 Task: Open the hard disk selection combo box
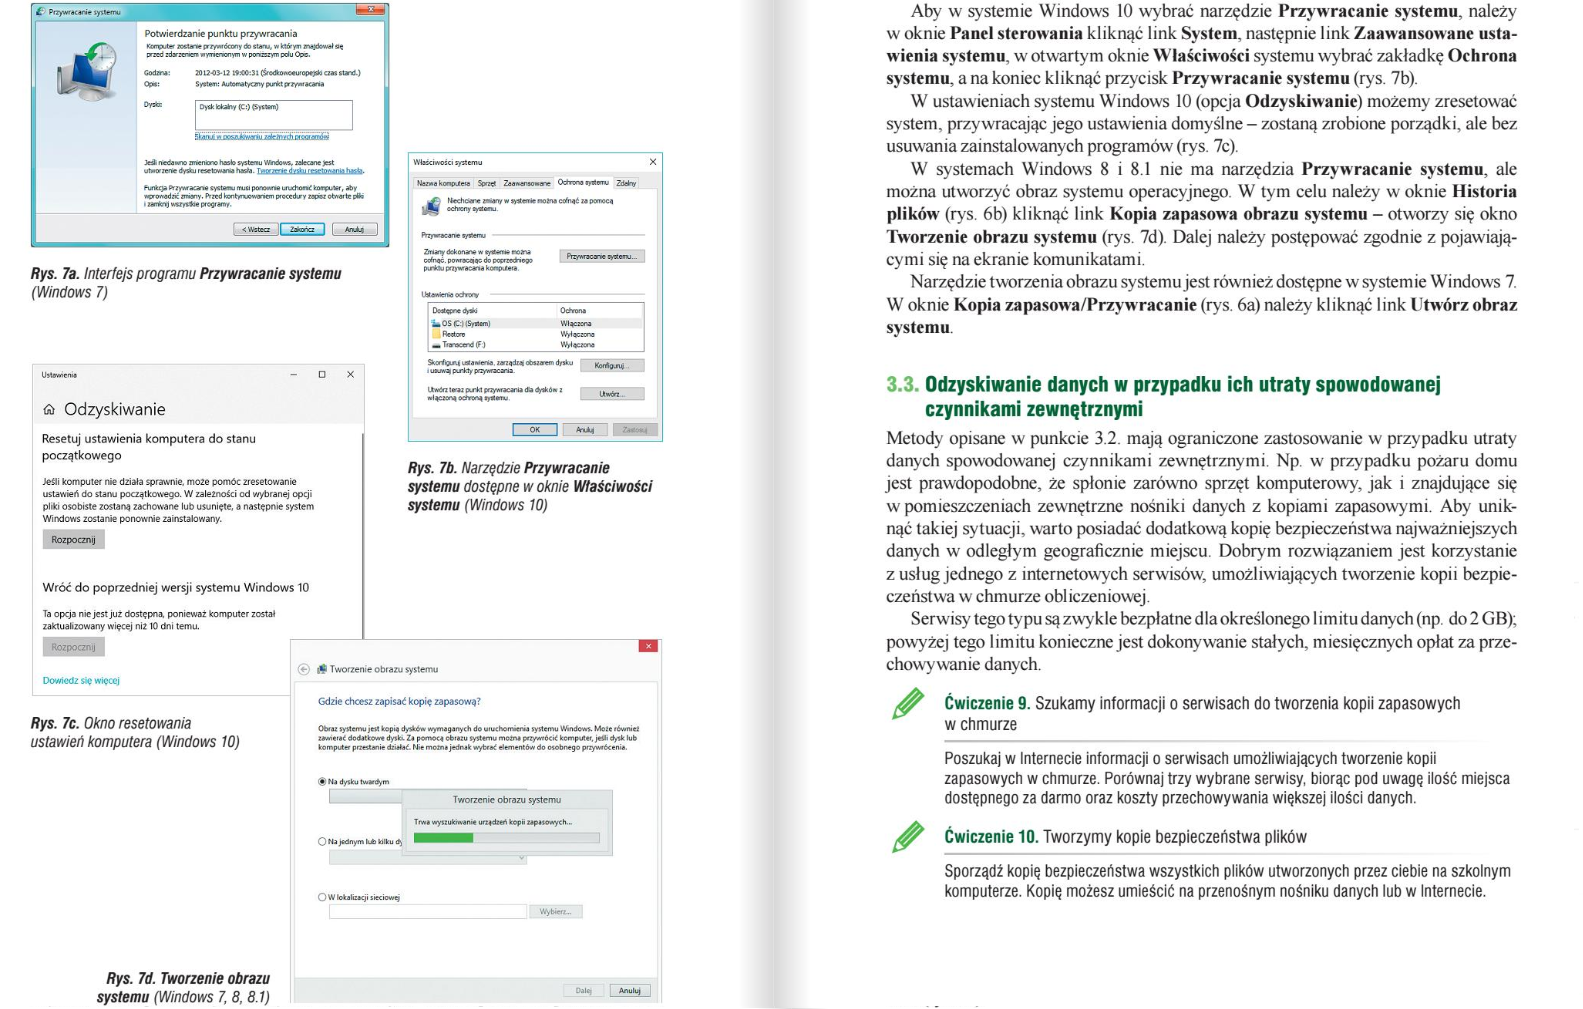(365, 797)
